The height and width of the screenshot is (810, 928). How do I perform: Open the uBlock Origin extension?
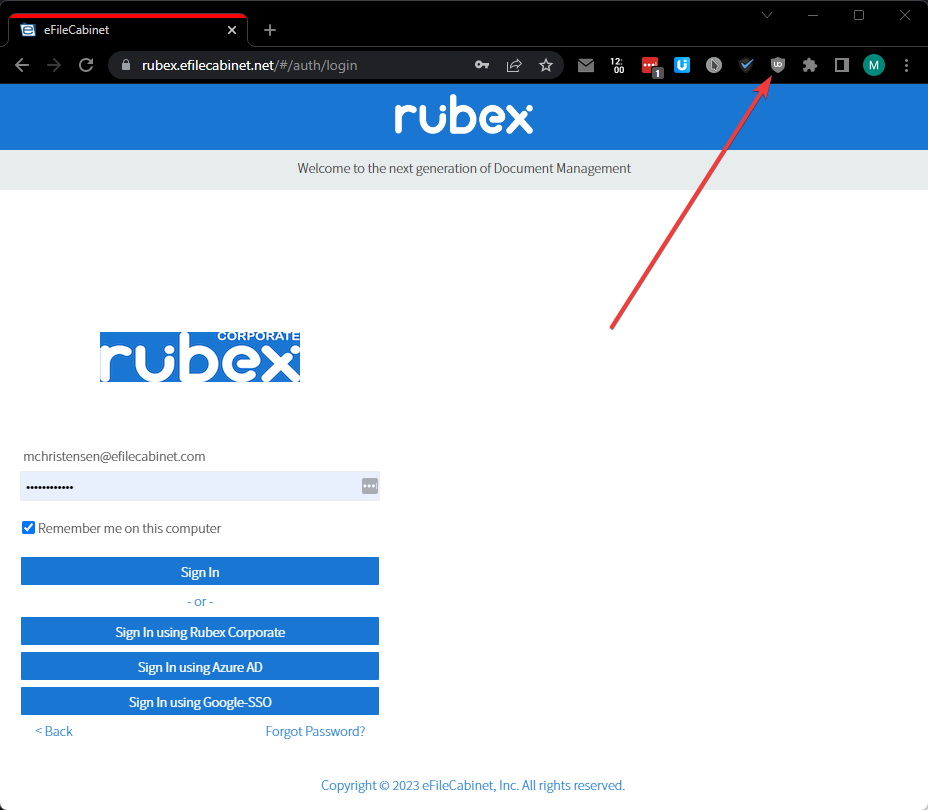click(x=778, y=65)
